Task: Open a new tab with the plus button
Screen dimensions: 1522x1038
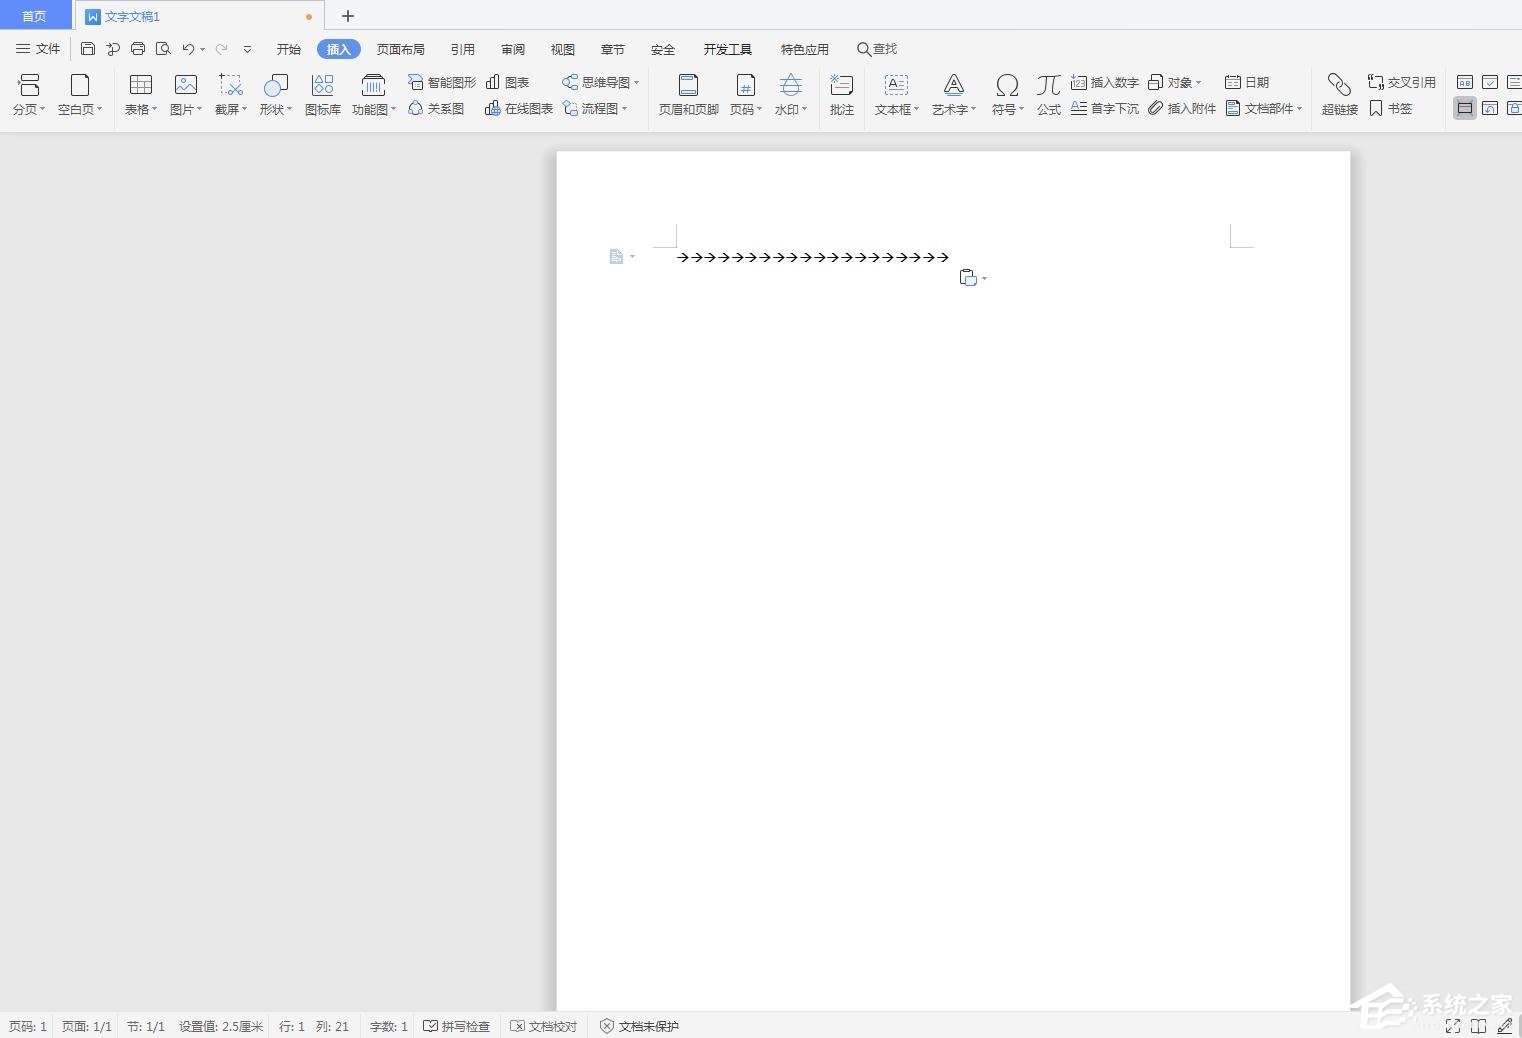Action: [348, 16]
